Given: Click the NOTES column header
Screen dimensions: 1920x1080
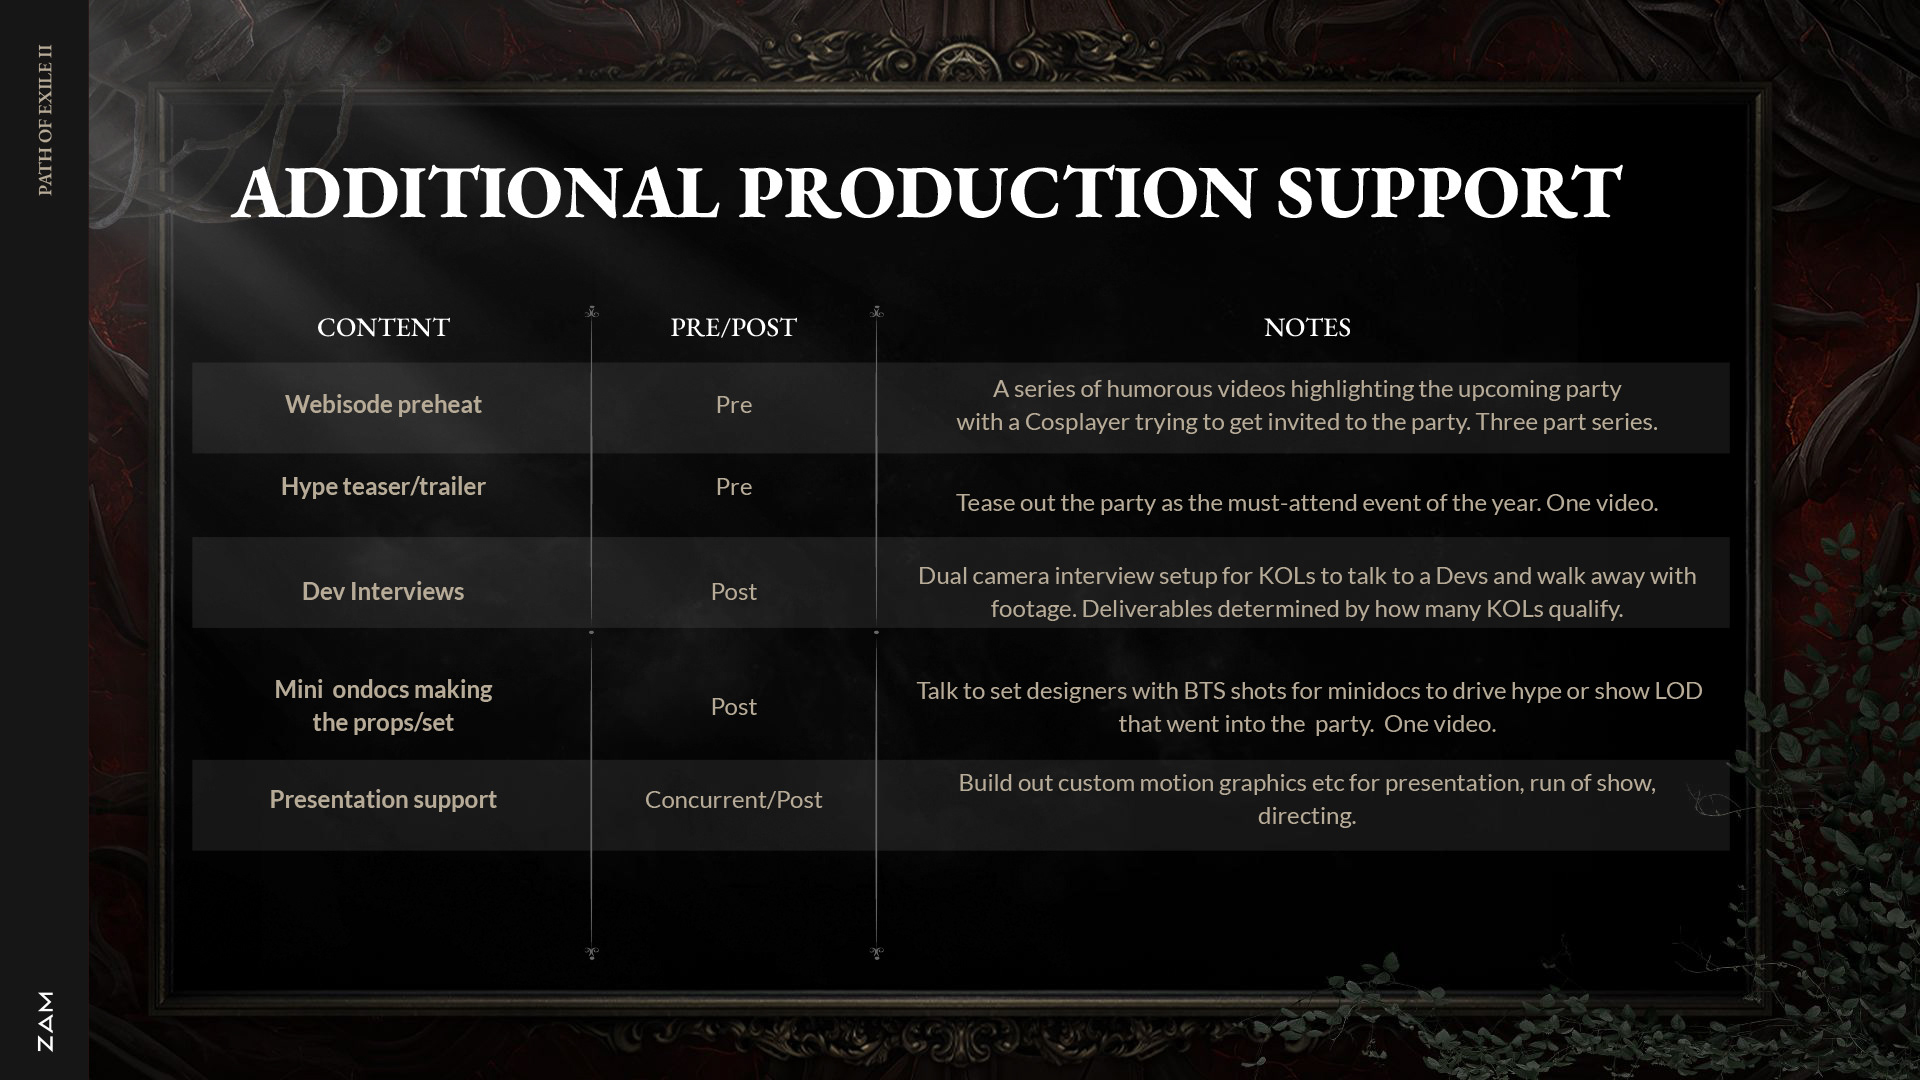Looking at the screenshot, I should 1307,327.
